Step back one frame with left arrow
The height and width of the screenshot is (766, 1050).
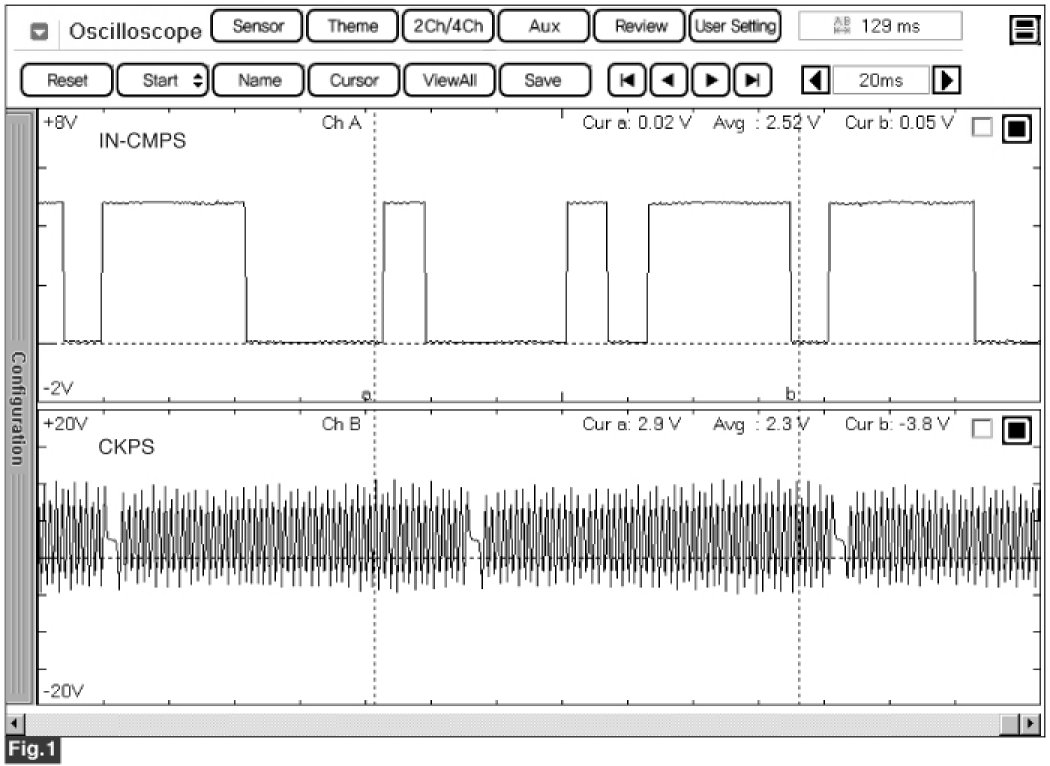[x=657, y=80]
